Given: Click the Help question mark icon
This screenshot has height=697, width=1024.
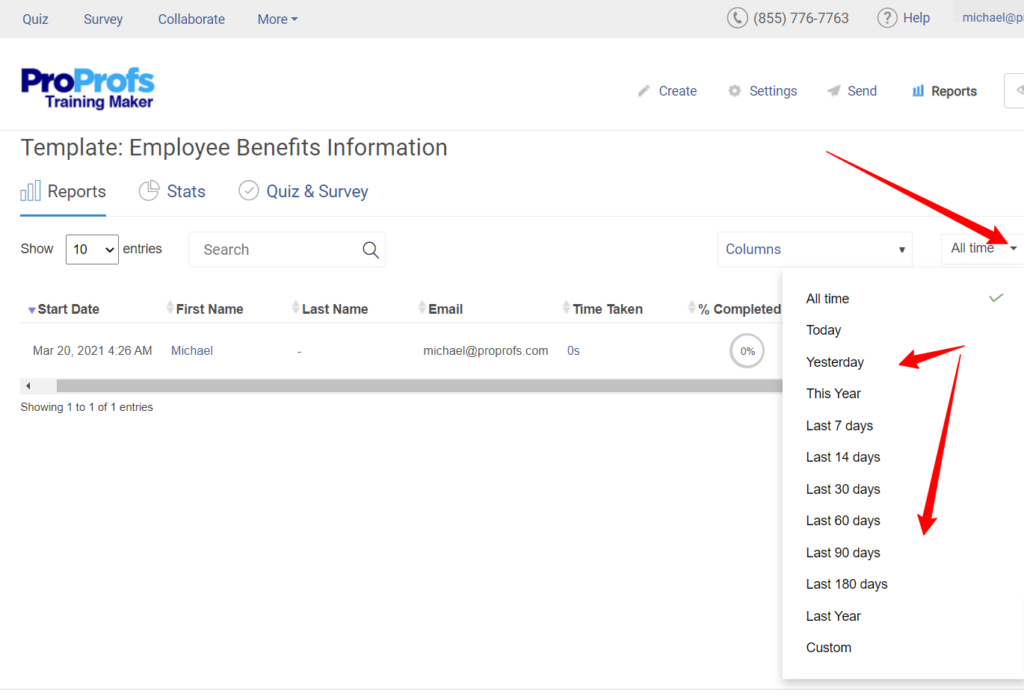Looking at the screenshot, I should (886, 18).
